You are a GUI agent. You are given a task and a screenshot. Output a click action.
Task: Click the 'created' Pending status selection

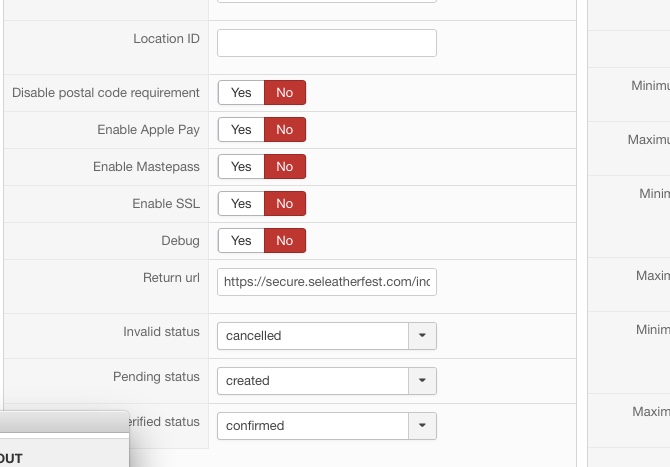312,381
